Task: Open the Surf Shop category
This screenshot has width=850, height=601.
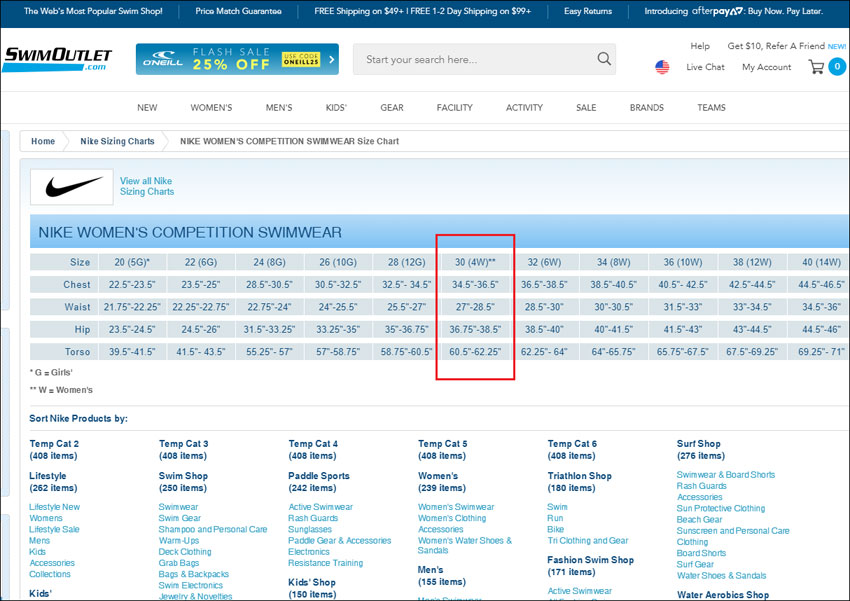Action: coord(700,450)
